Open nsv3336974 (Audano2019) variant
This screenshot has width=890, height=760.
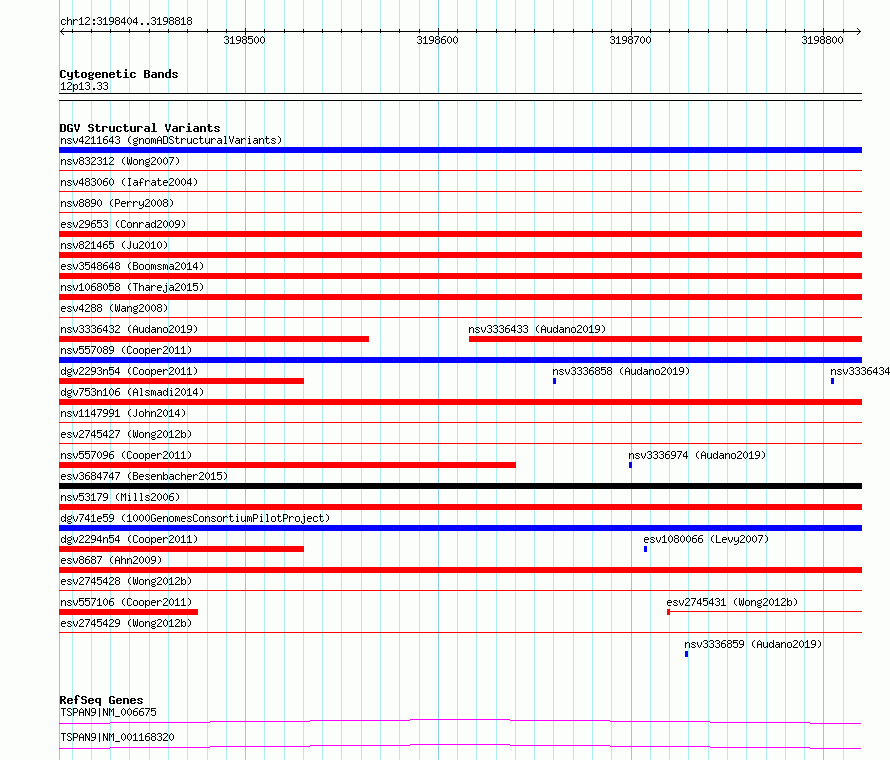click(x=697, y=455)
